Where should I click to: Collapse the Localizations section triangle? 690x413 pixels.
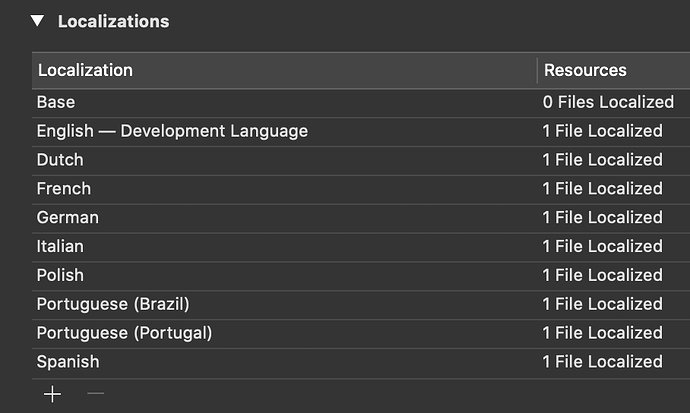click(x=37, y=21)
